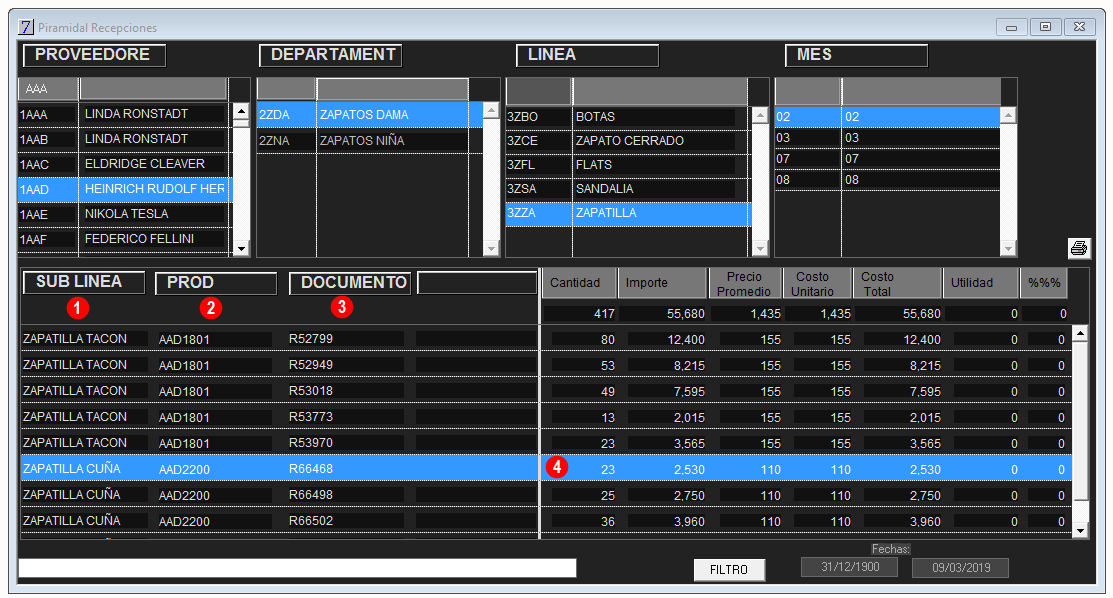This screenshot has height=598, width=1113.
Task: Click the LINEA header button
Action: 588,55
